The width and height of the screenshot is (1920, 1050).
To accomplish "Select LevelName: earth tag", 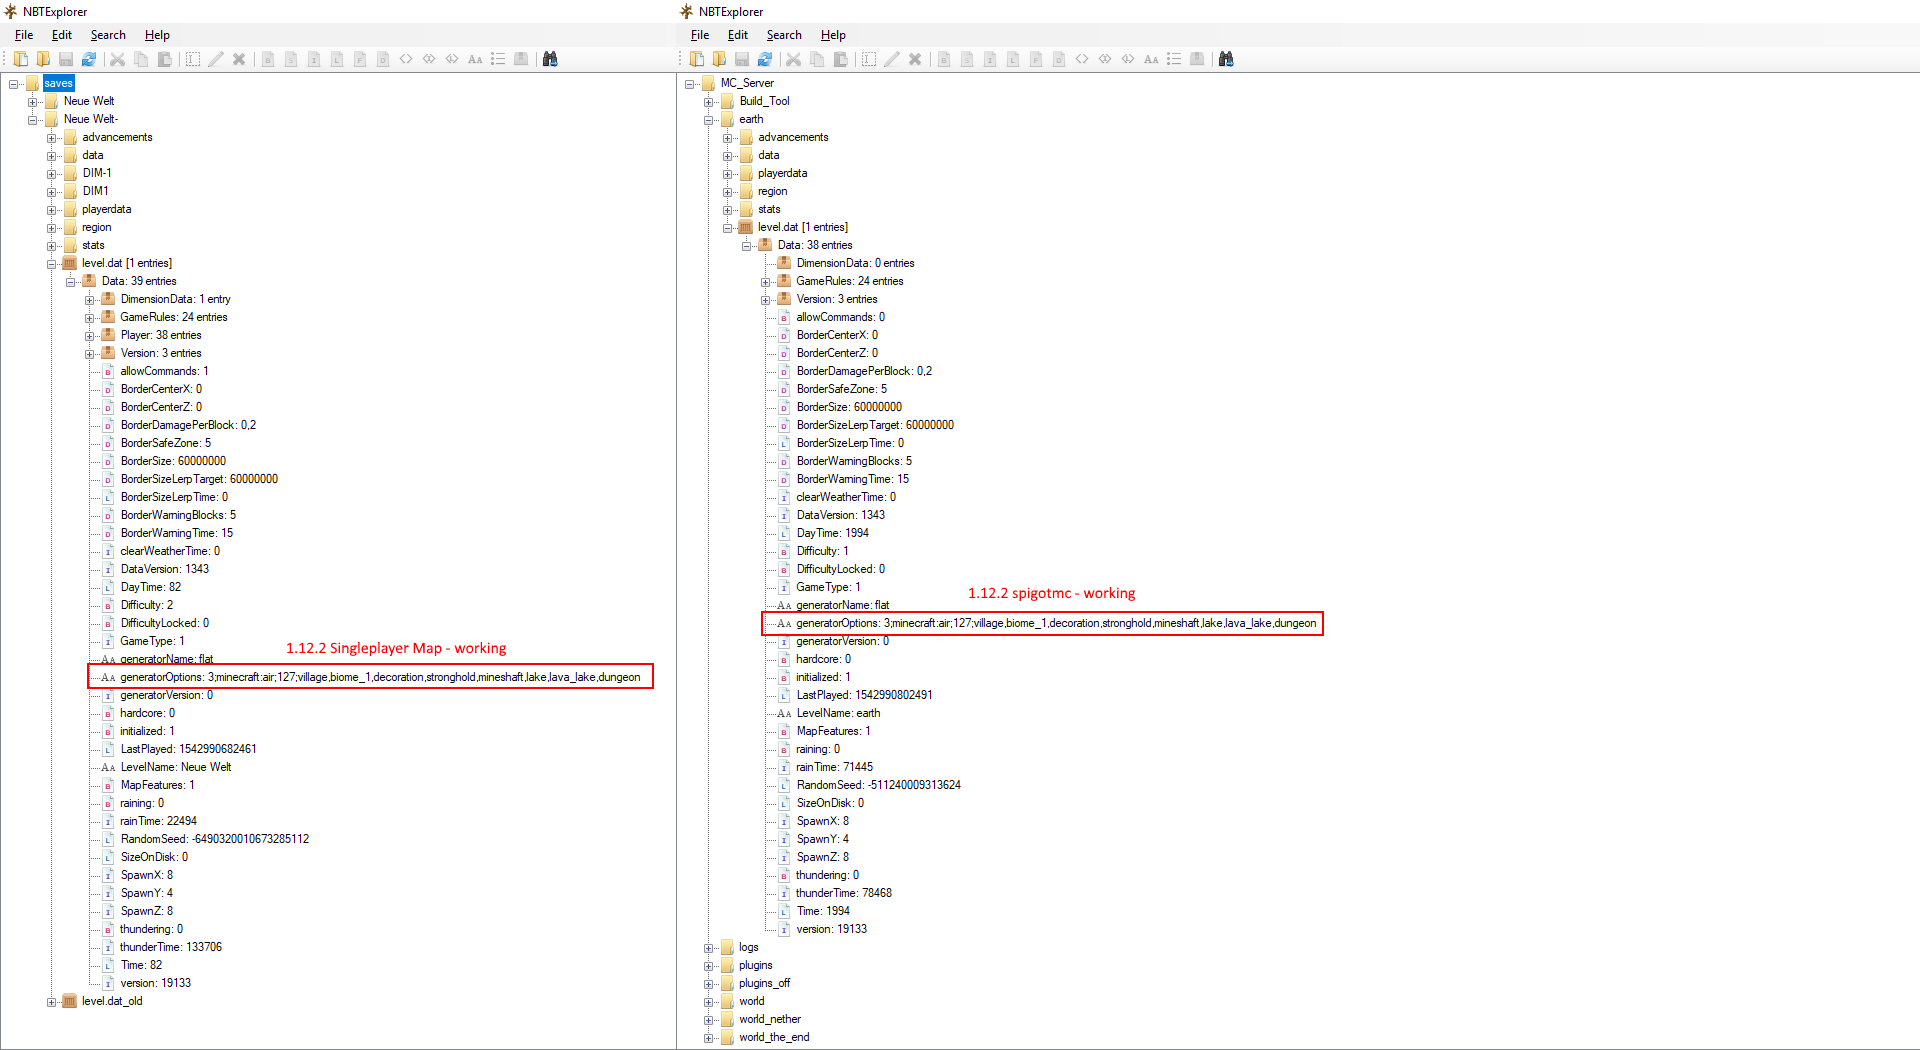I will [838, 713].
